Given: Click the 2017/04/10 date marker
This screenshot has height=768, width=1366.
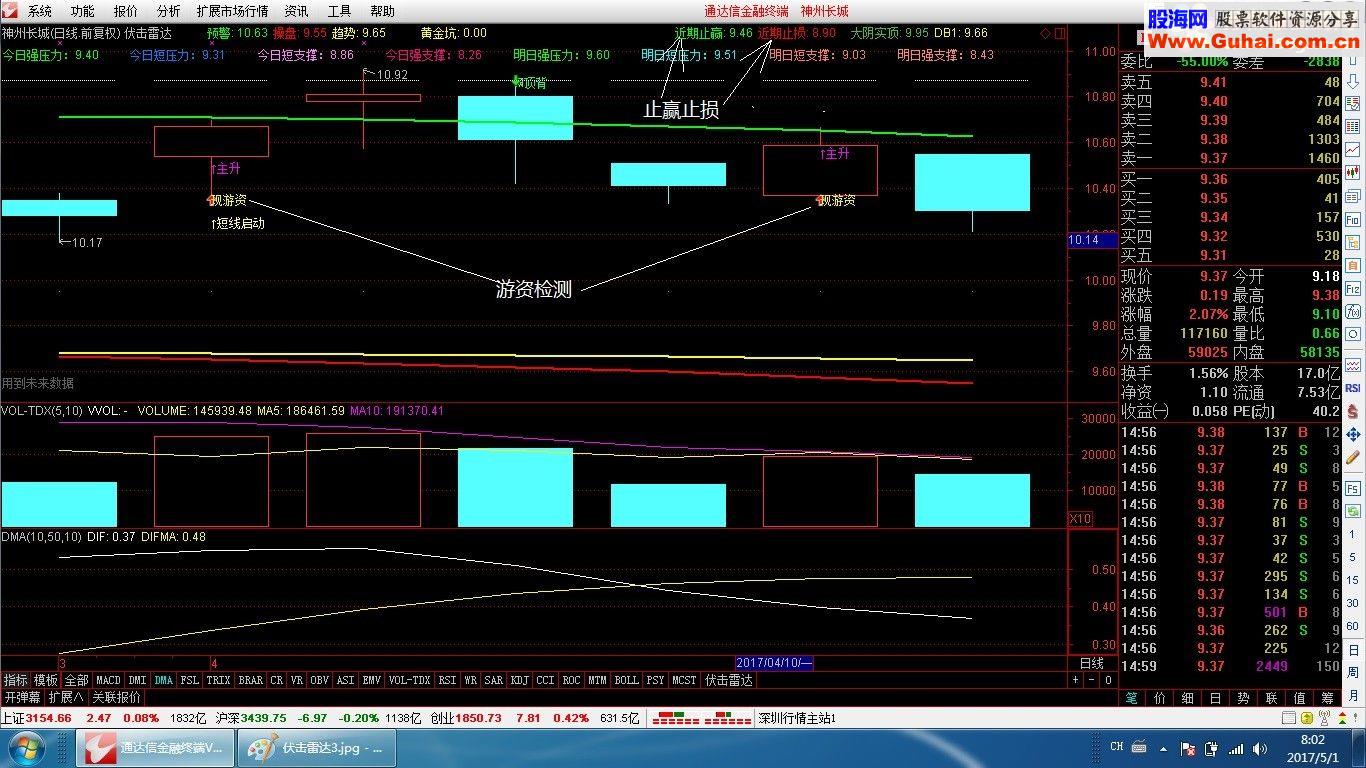Looking at the screenshot, I should tap(775, 663).
